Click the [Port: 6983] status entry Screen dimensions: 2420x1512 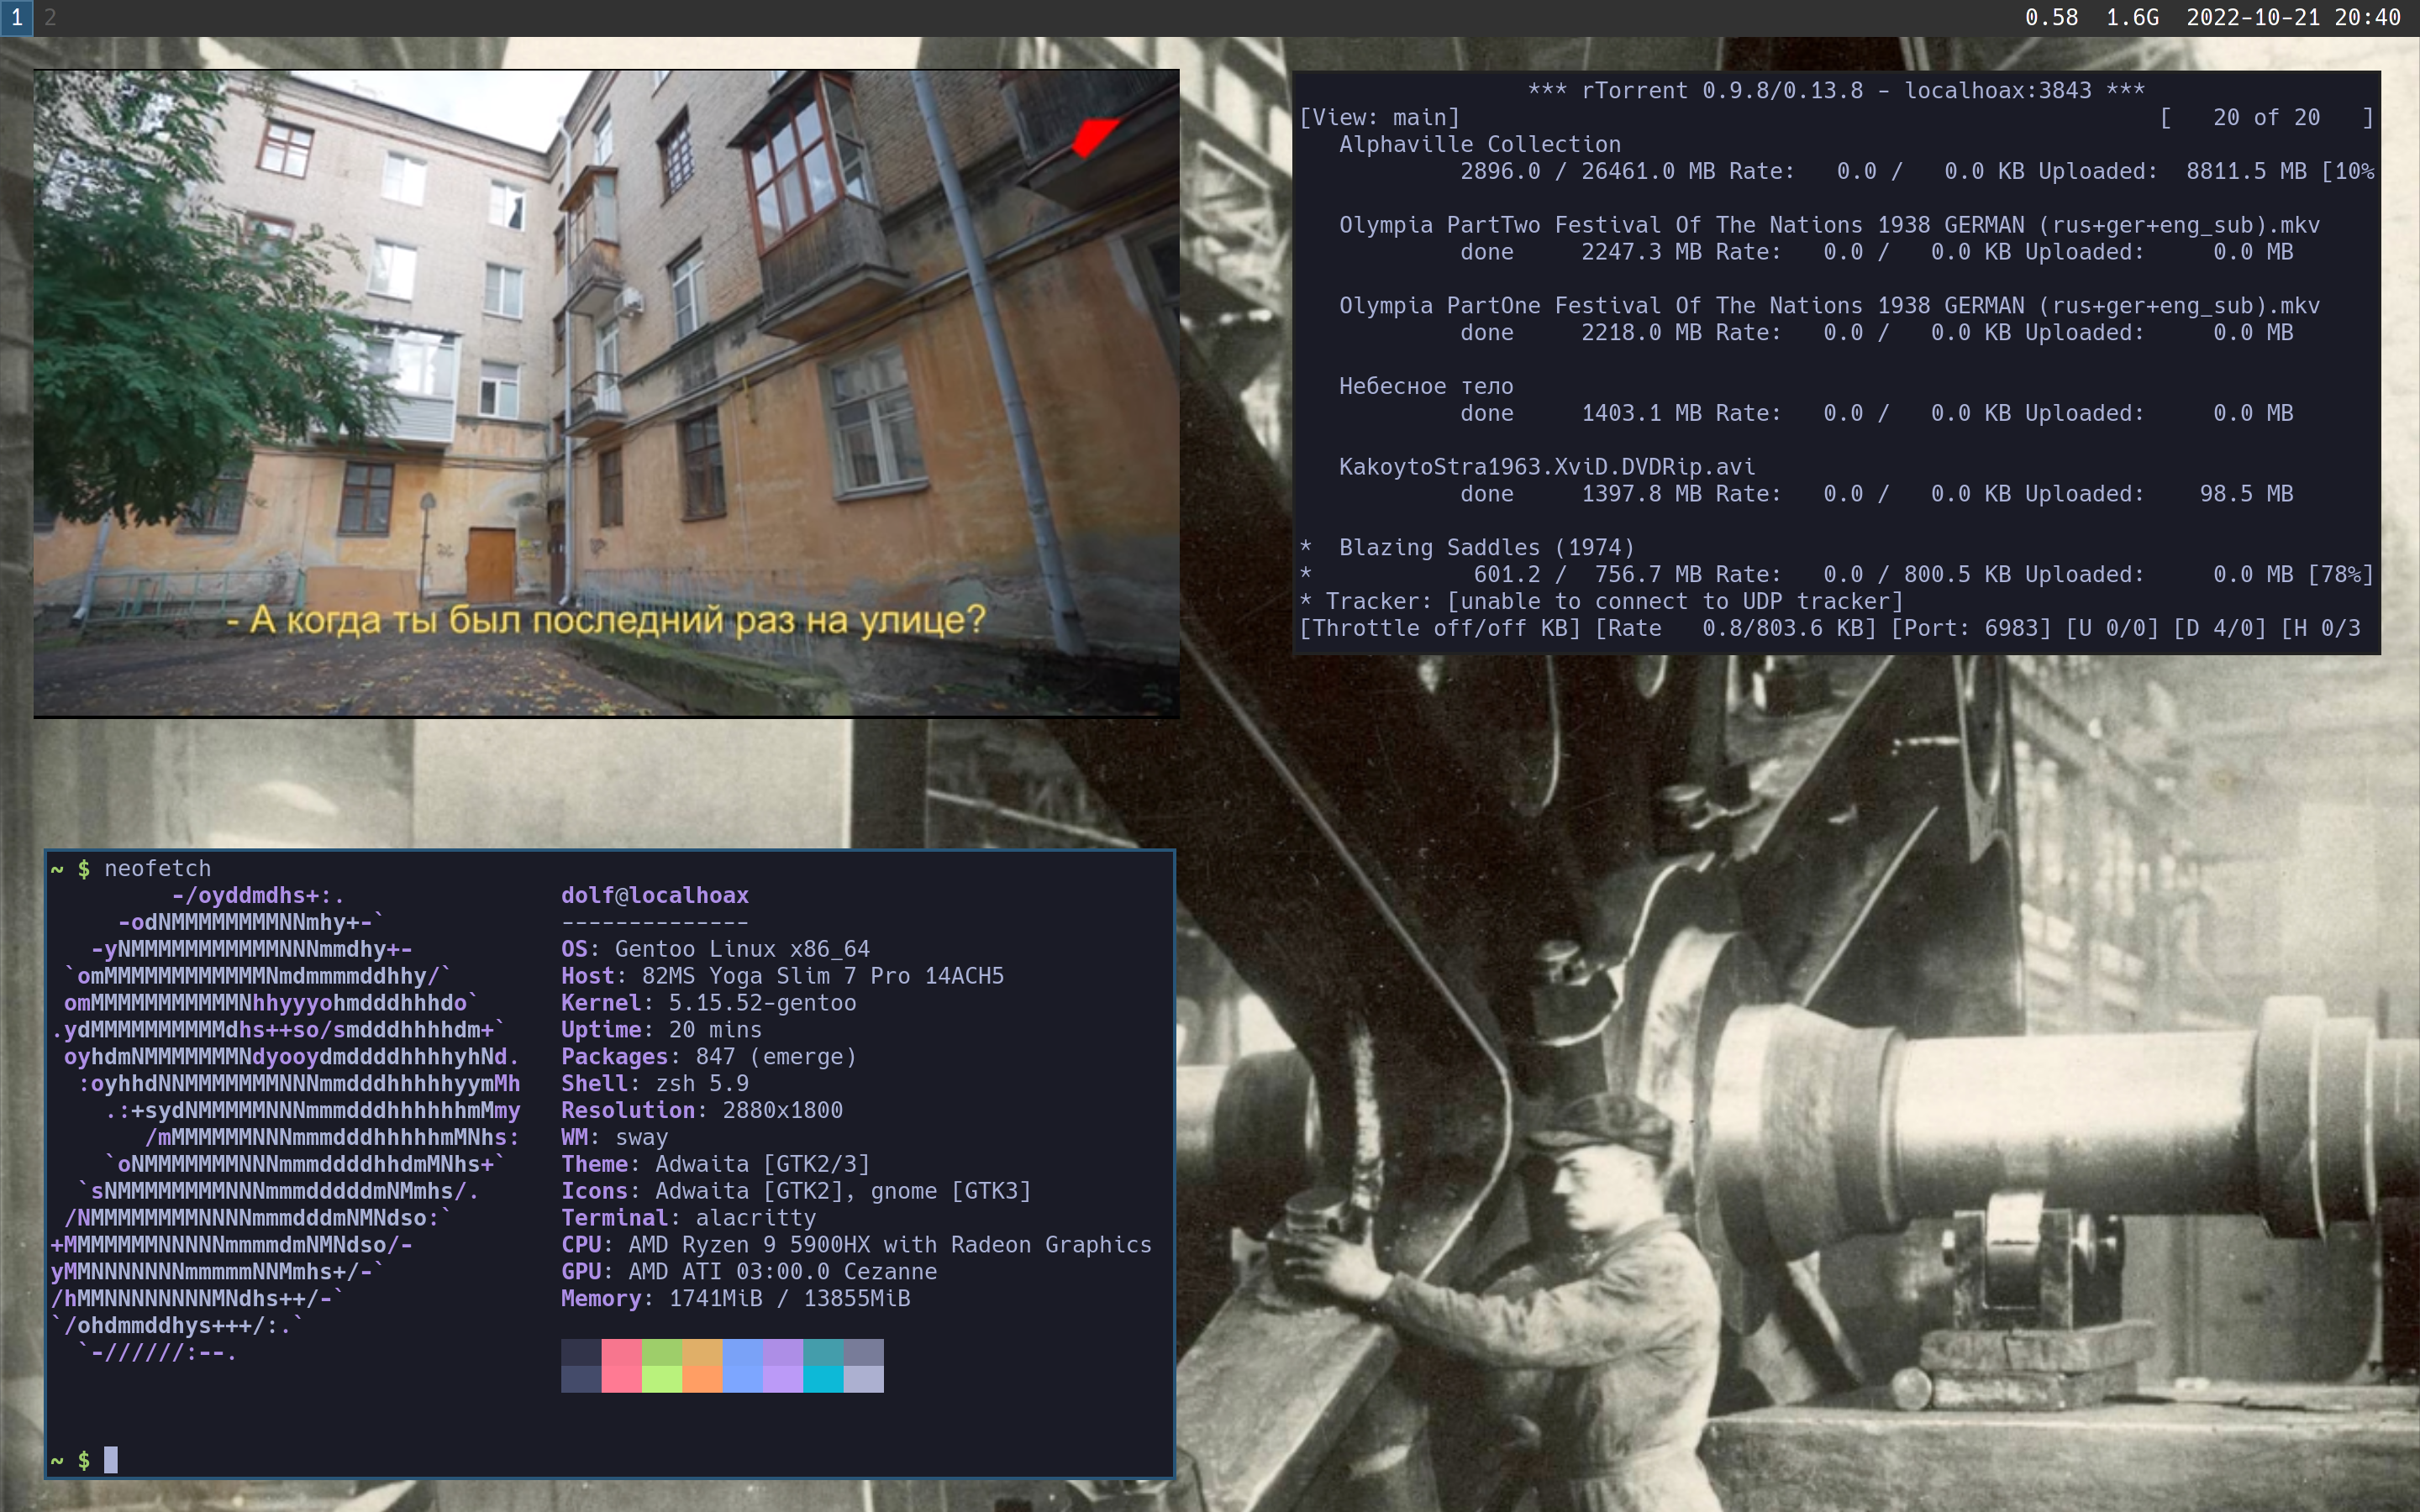tap(1970, 629)
